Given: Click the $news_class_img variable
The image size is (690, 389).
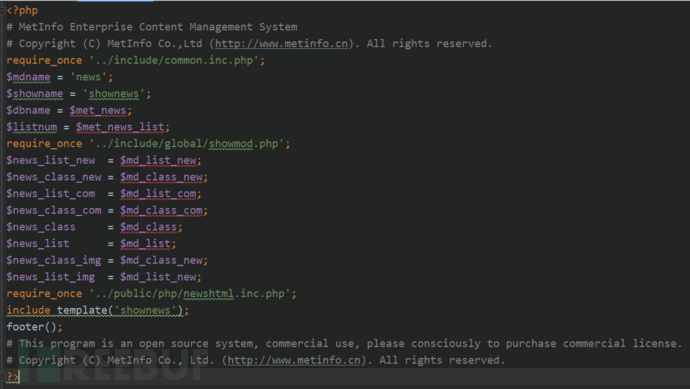Looking at the screenshot, I should pos(54,261).
